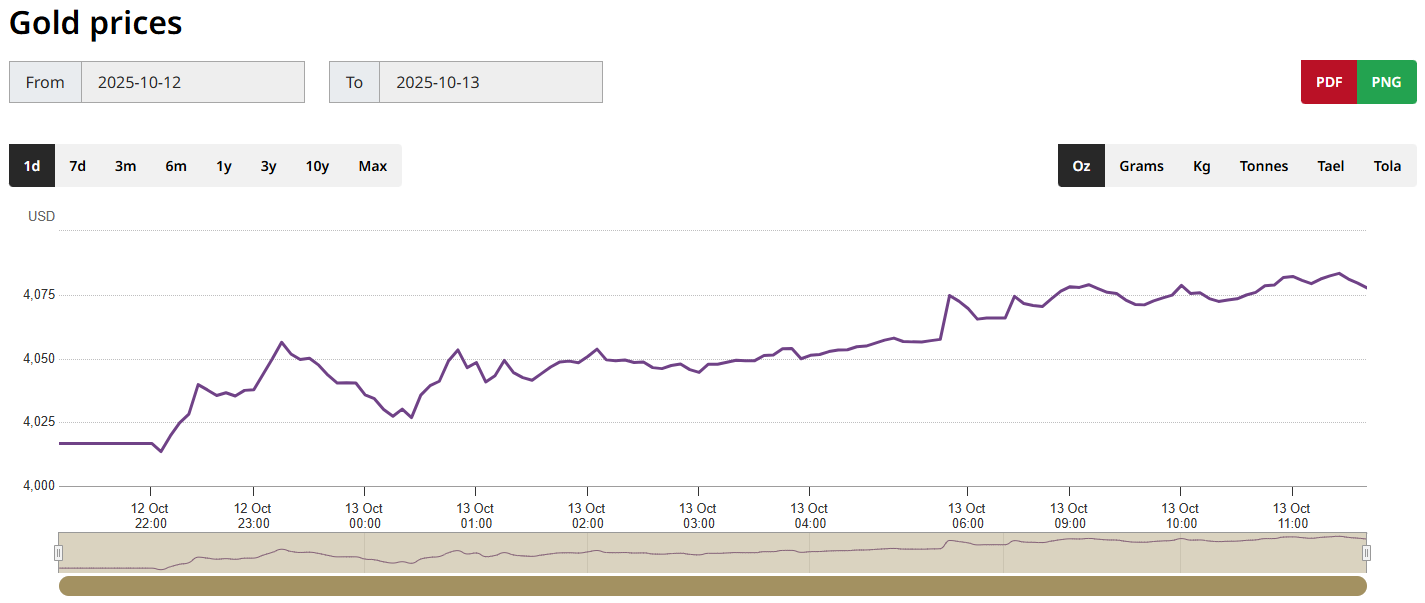Choose the 3m time range

click(125, 166)
